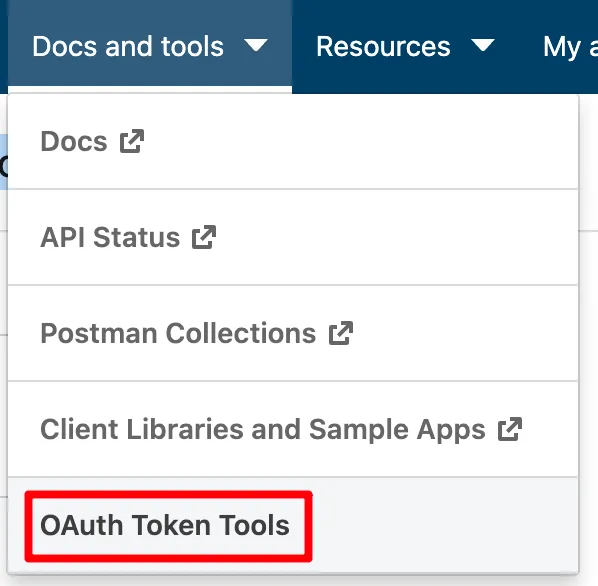Click empty space right of OAuth Token Tools box
This screenshot has width=598, height=586.
pyautogui.click(x=445, y=525)
